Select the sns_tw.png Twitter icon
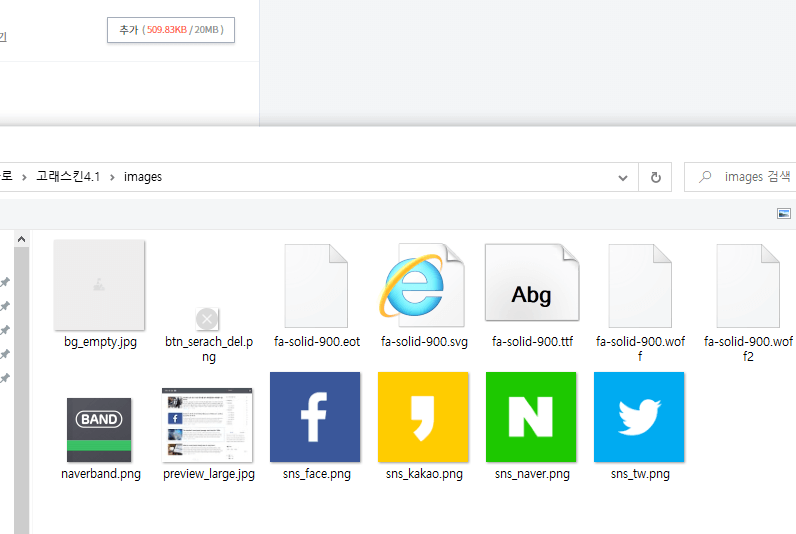 click(639, 417)
